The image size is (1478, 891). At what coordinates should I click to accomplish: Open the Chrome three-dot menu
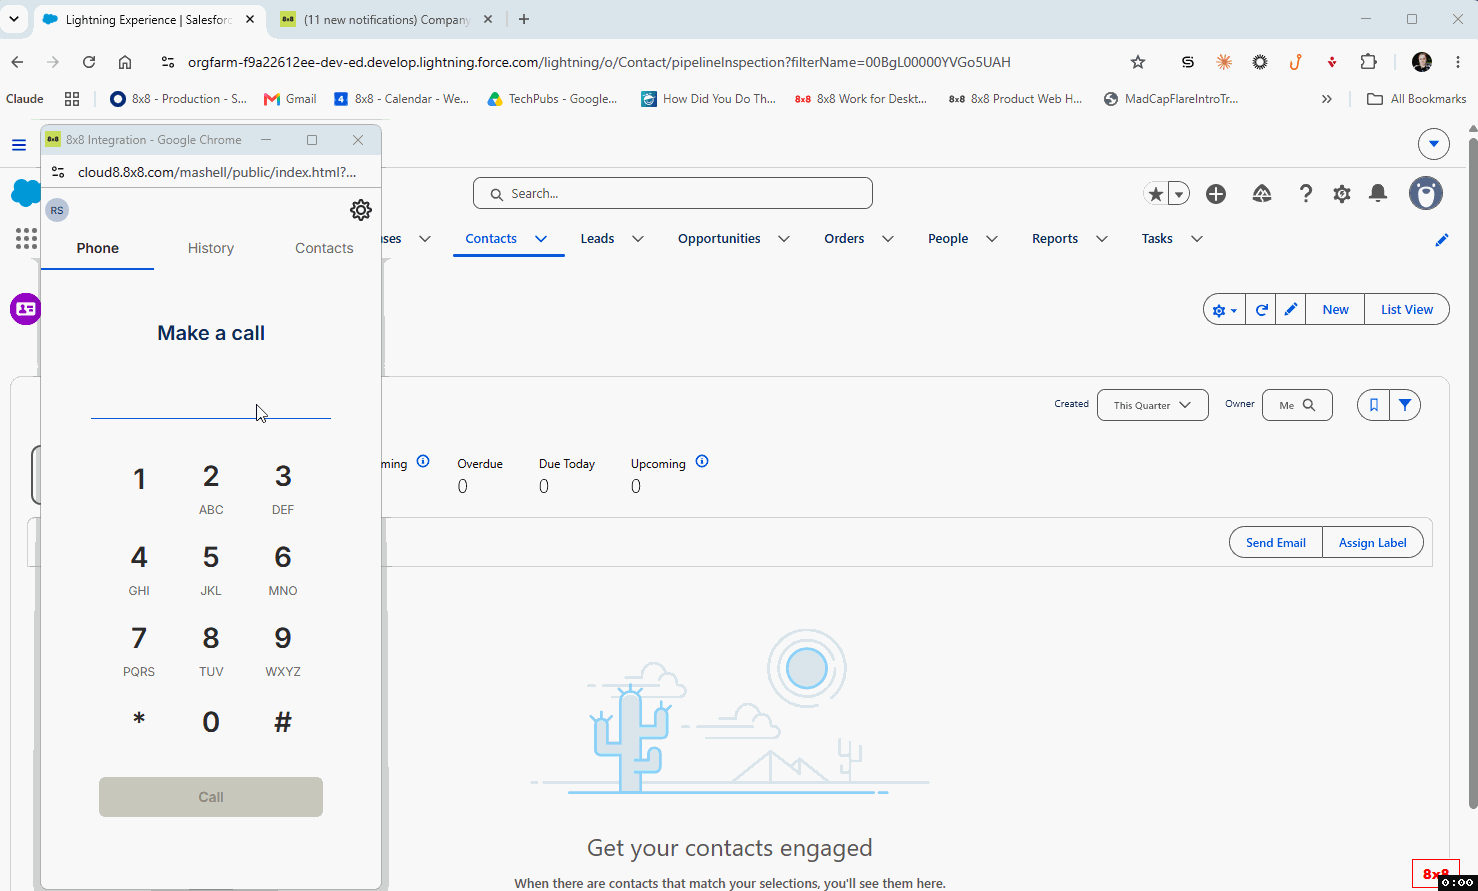1458,62
